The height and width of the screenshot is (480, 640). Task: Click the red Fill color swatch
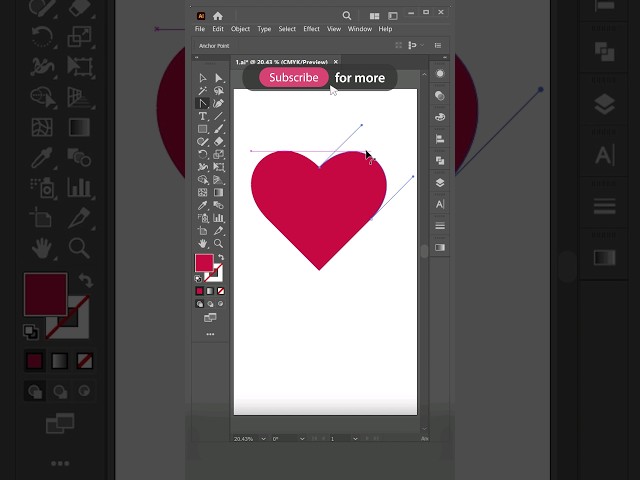point(204,263)
